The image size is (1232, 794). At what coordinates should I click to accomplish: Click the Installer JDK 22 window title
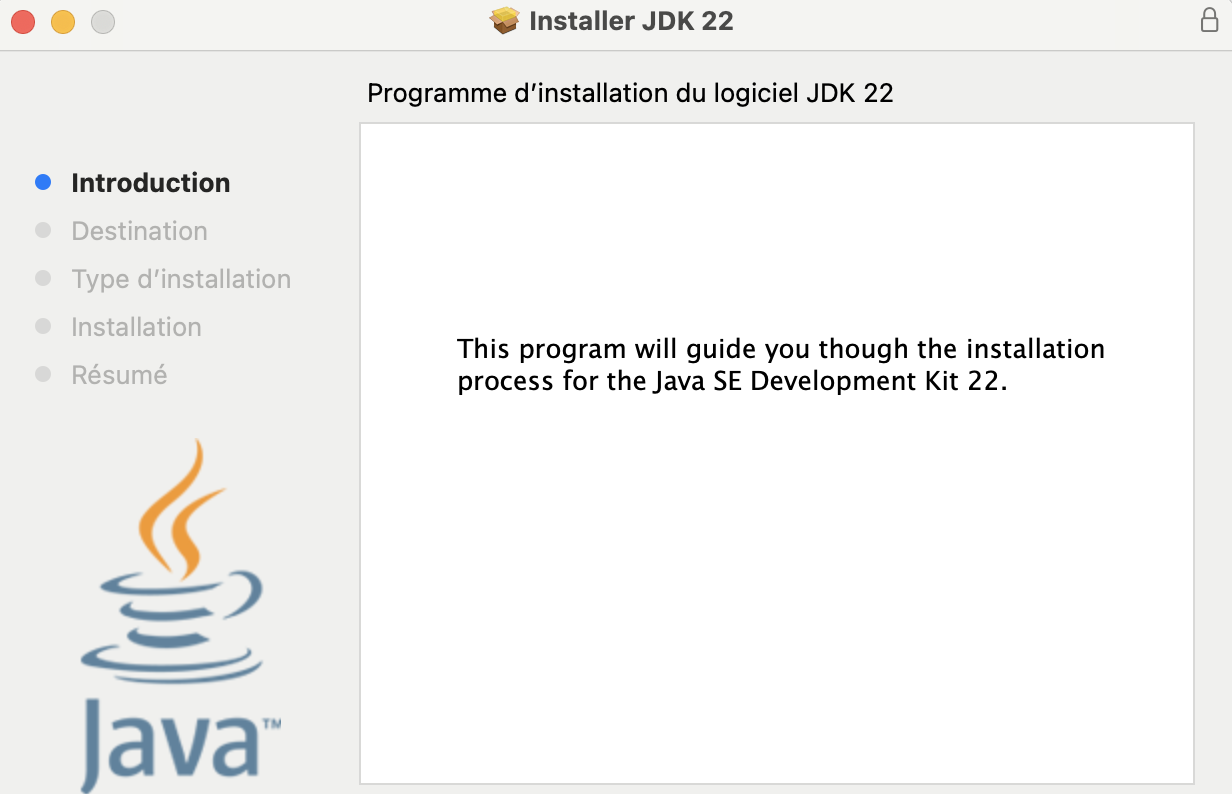pos(630,20)
